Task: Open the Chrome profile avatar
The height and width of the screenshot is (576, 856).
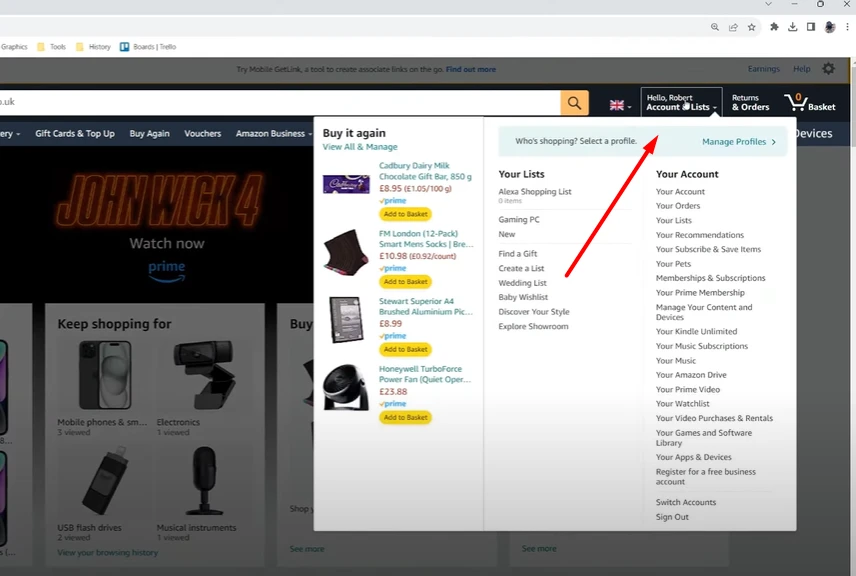Action: click(x=830, y=27)
